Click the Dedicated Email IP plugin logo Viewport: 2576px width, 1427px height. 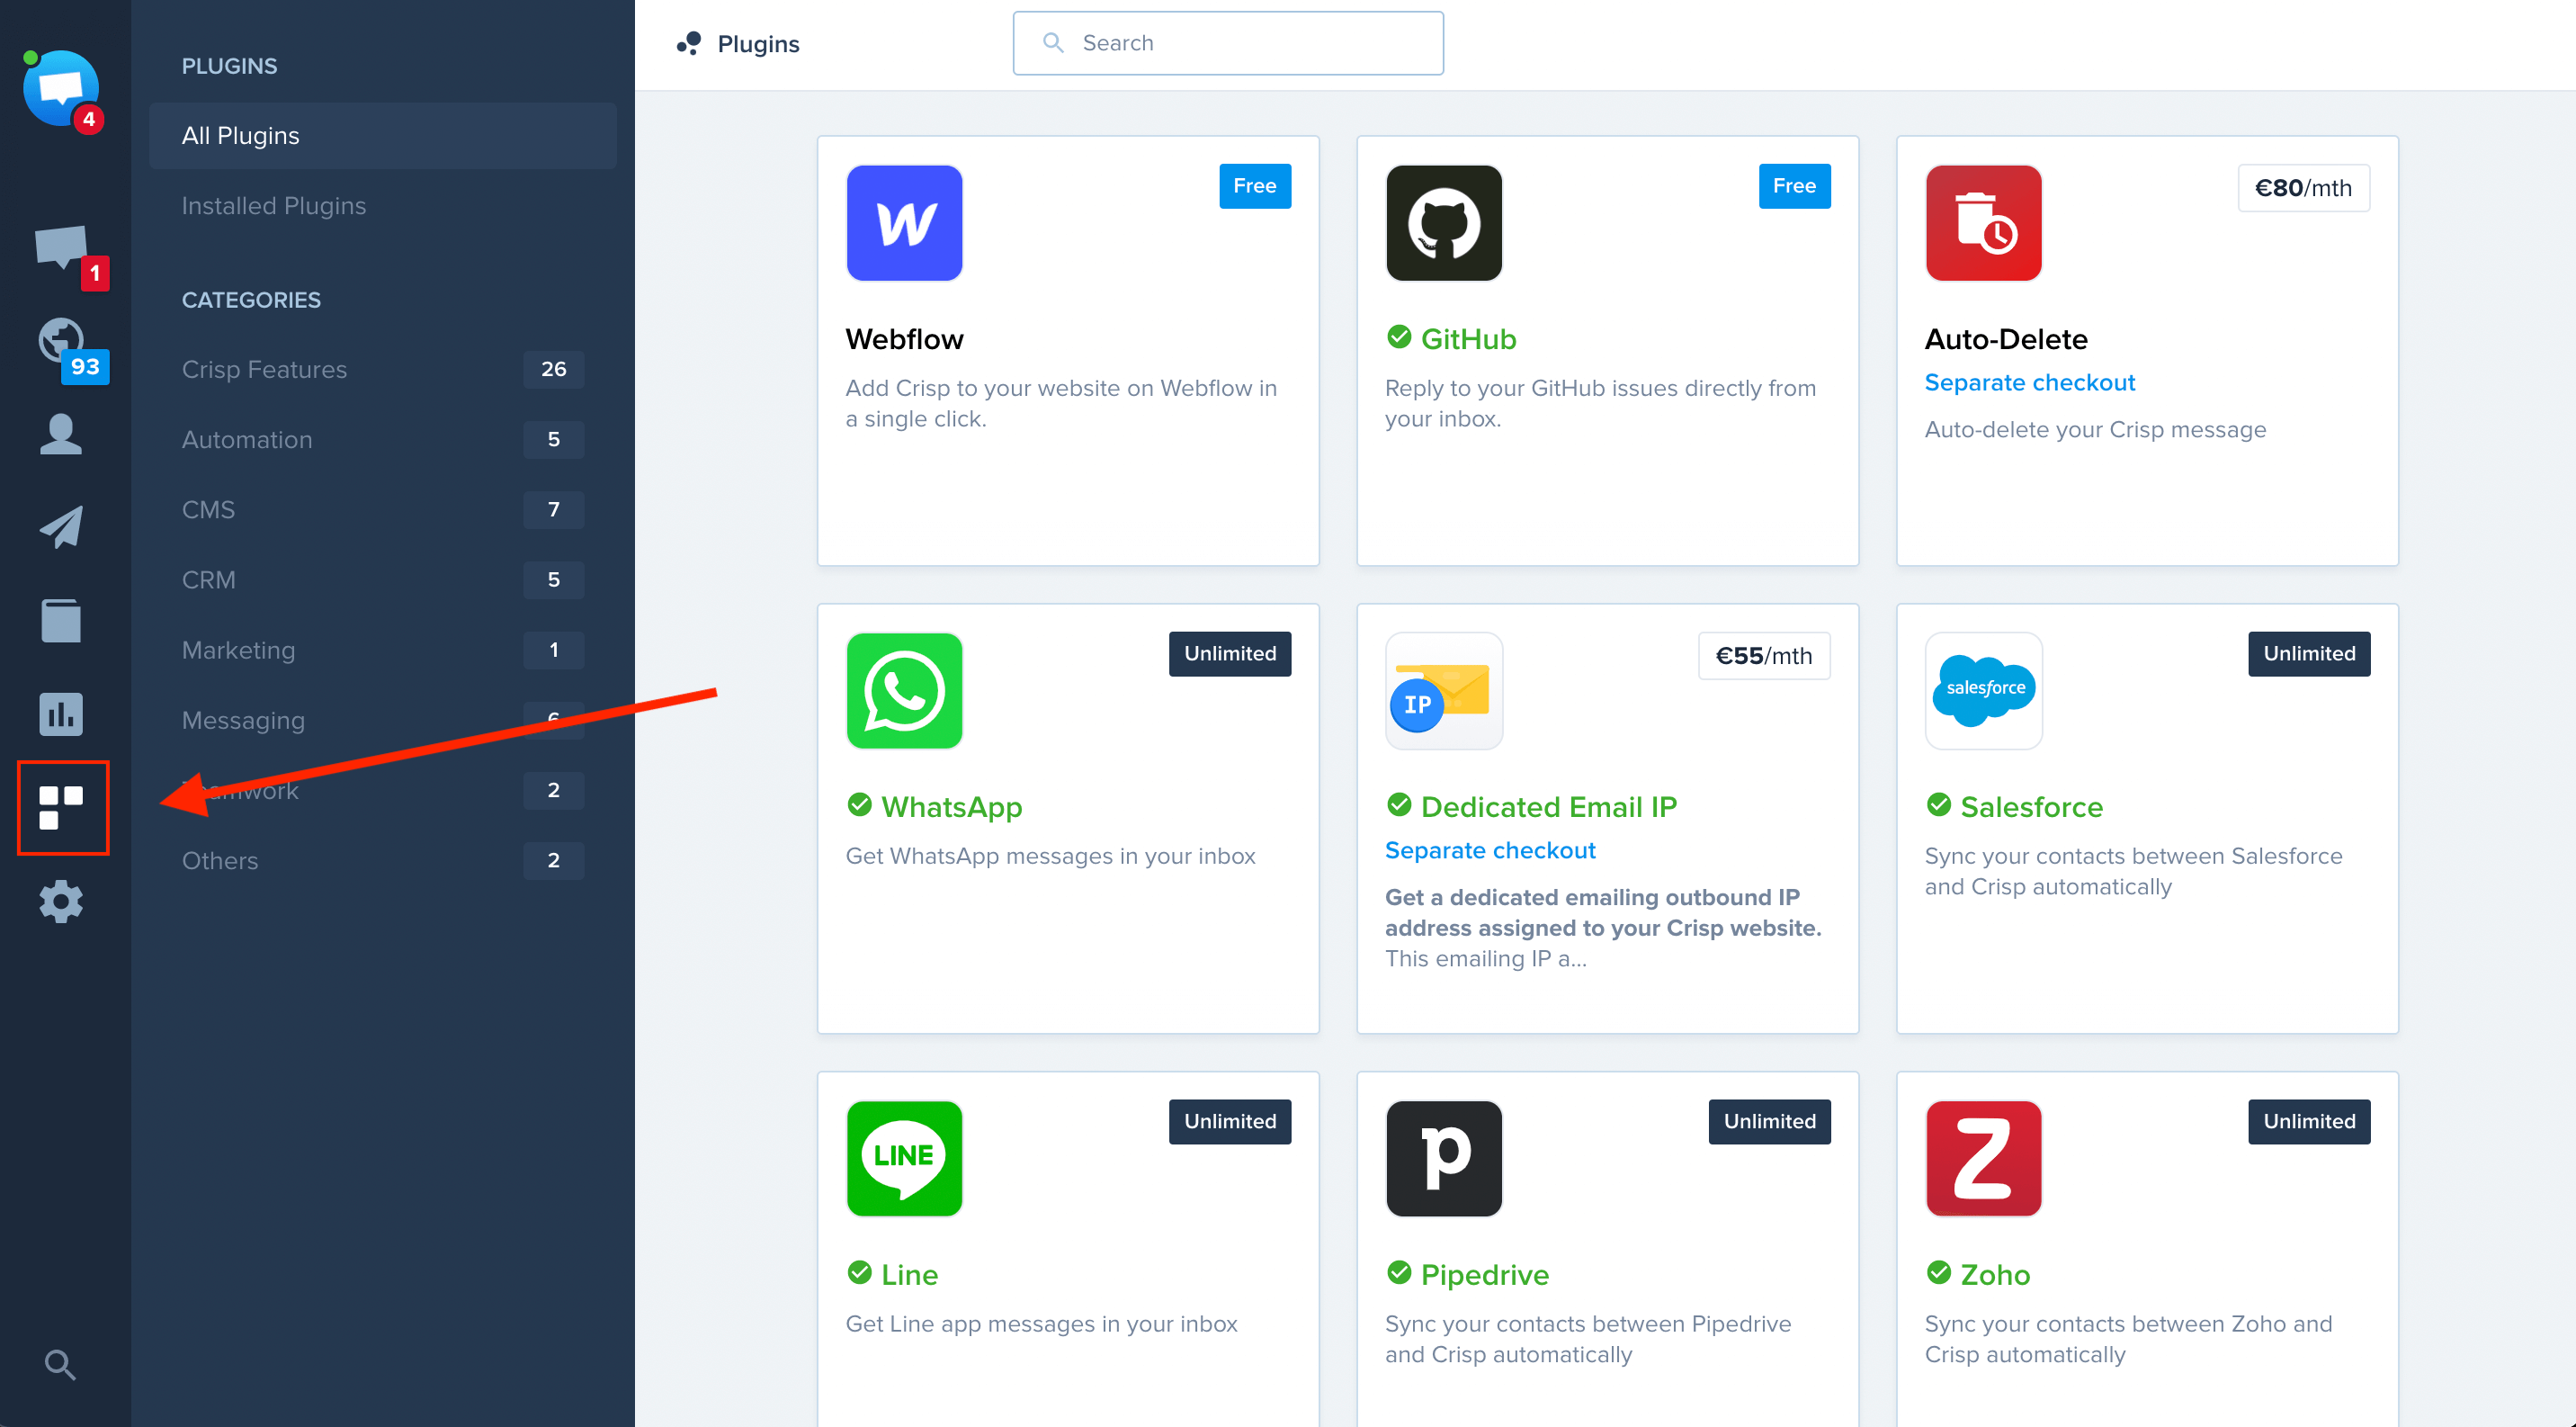pyautogui.click(x=1444, y=691)
